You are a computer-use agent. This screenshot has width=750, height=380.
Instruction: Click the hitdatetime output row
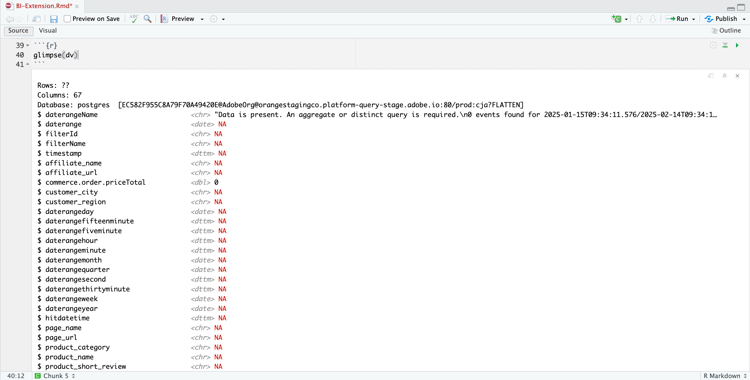click(132, 318)
